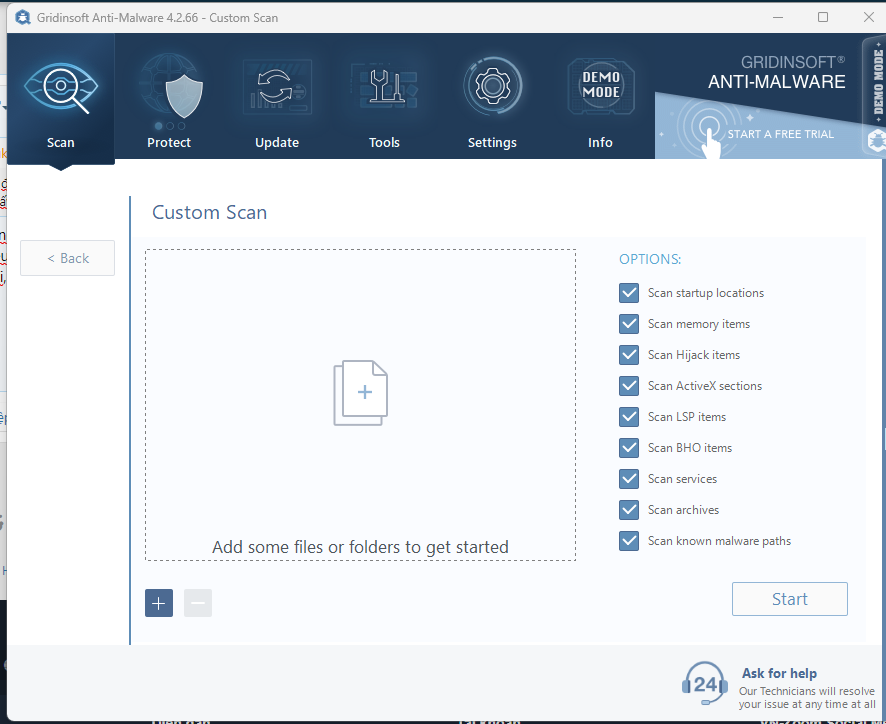
Task: Click the bug icon under Demo Mode ribbon
Action: pyautogui.click(x=876, y=140)
